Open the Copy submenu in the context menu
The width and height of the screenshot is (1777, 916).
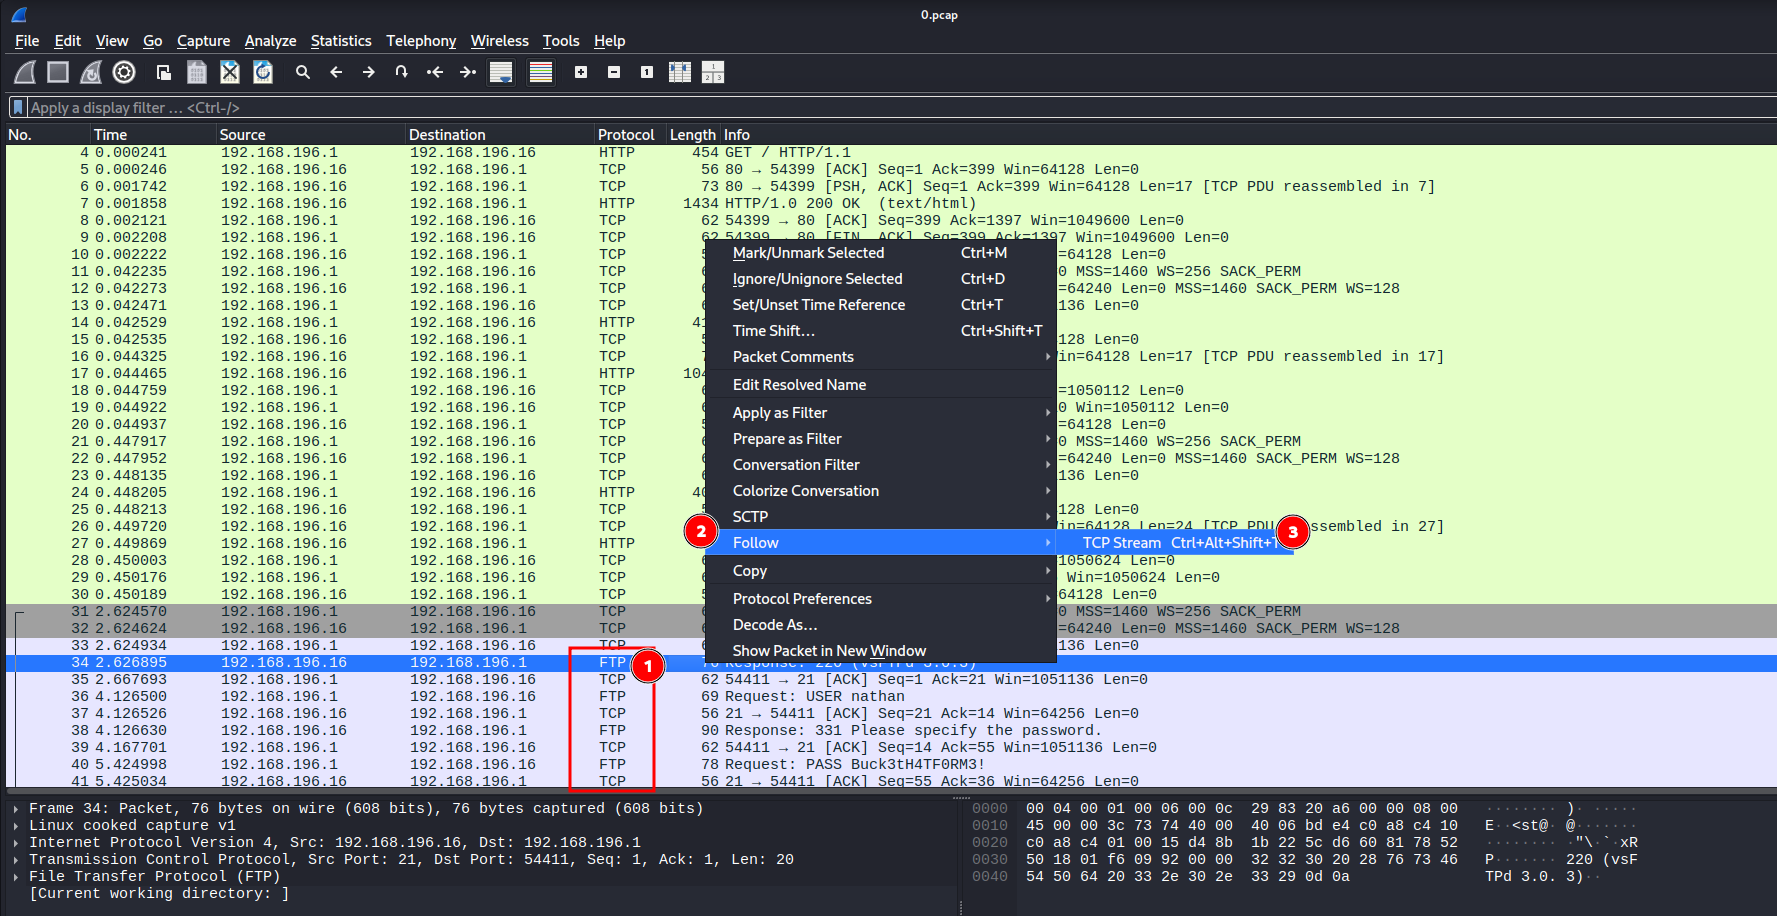point(749,570)
